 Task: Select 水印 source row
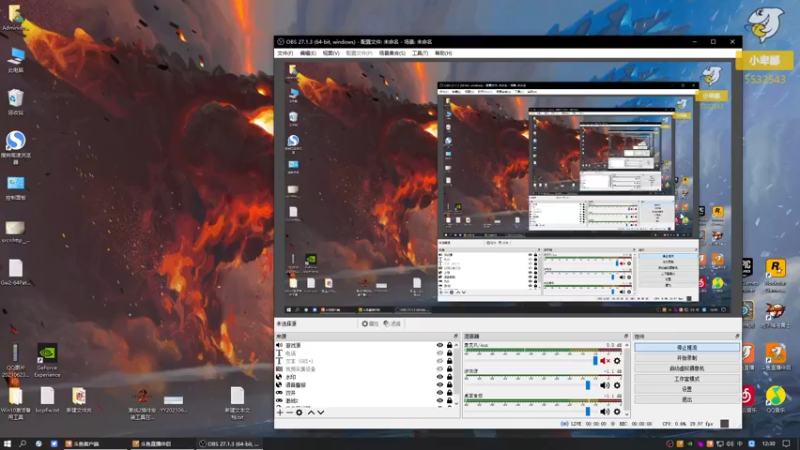(x=365, y=377)
